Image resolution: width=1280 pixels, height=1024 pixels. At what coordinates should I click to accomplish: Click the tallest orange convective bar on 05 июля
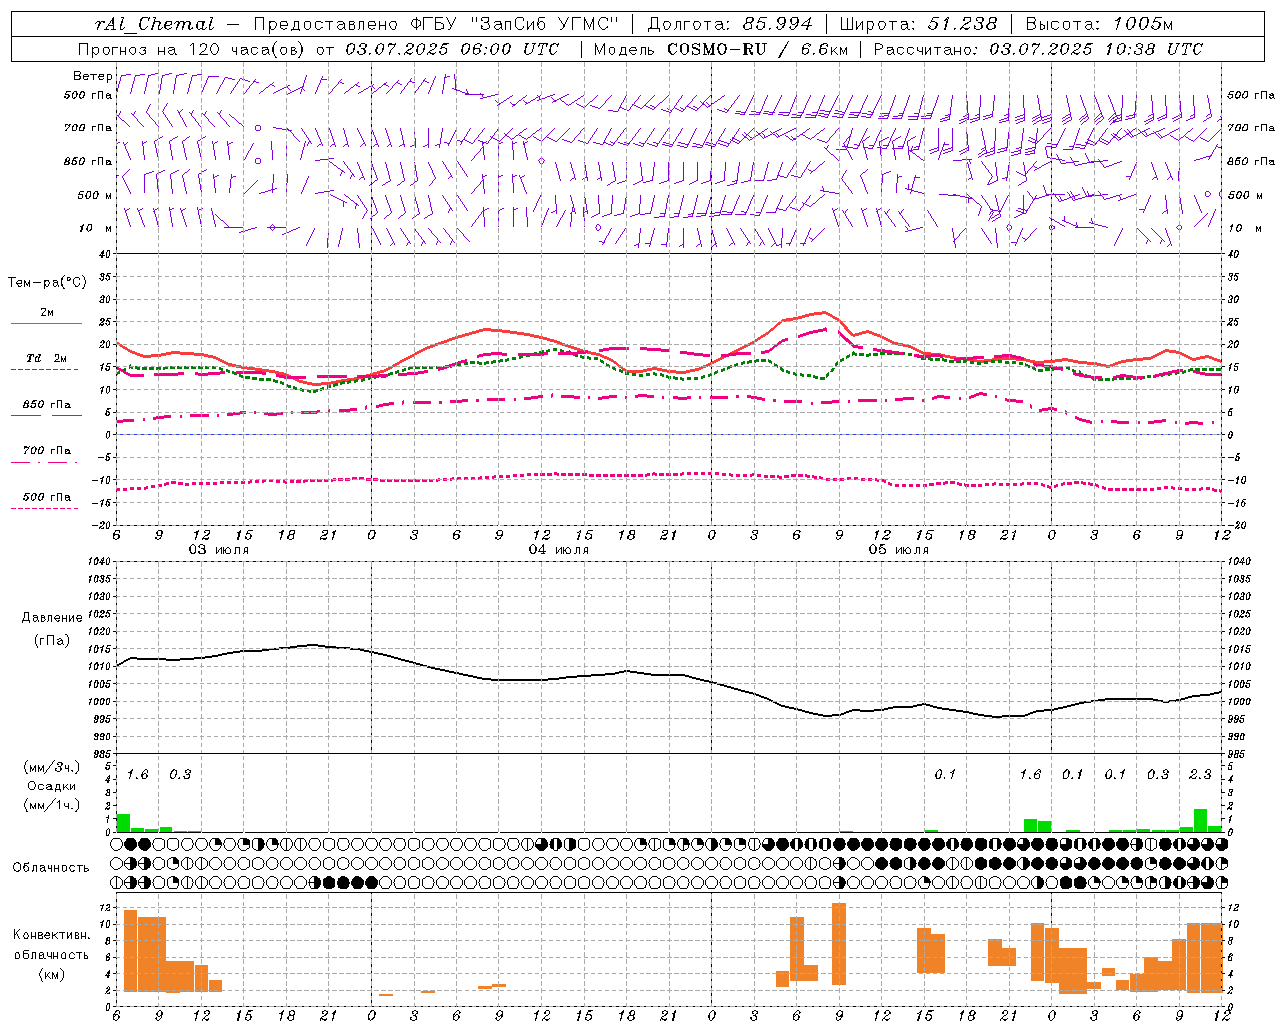pyautogui.click(x=839, y=944)
